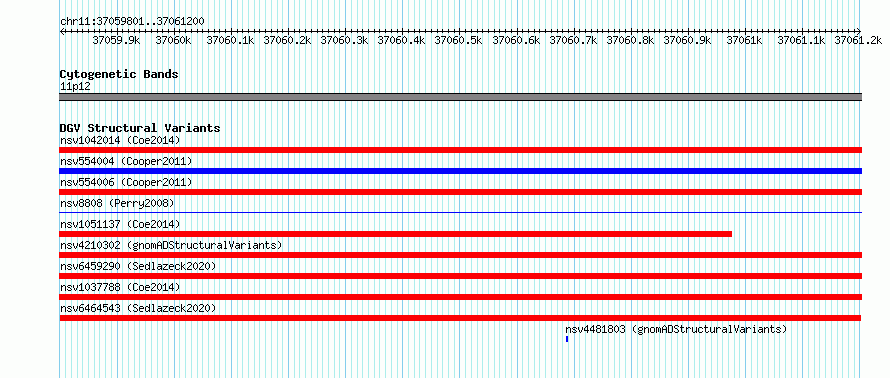Click the nsv4481803 (gnomADStructuralVariants) label
The width and height of the screenshot is (890, 378).
676,329
